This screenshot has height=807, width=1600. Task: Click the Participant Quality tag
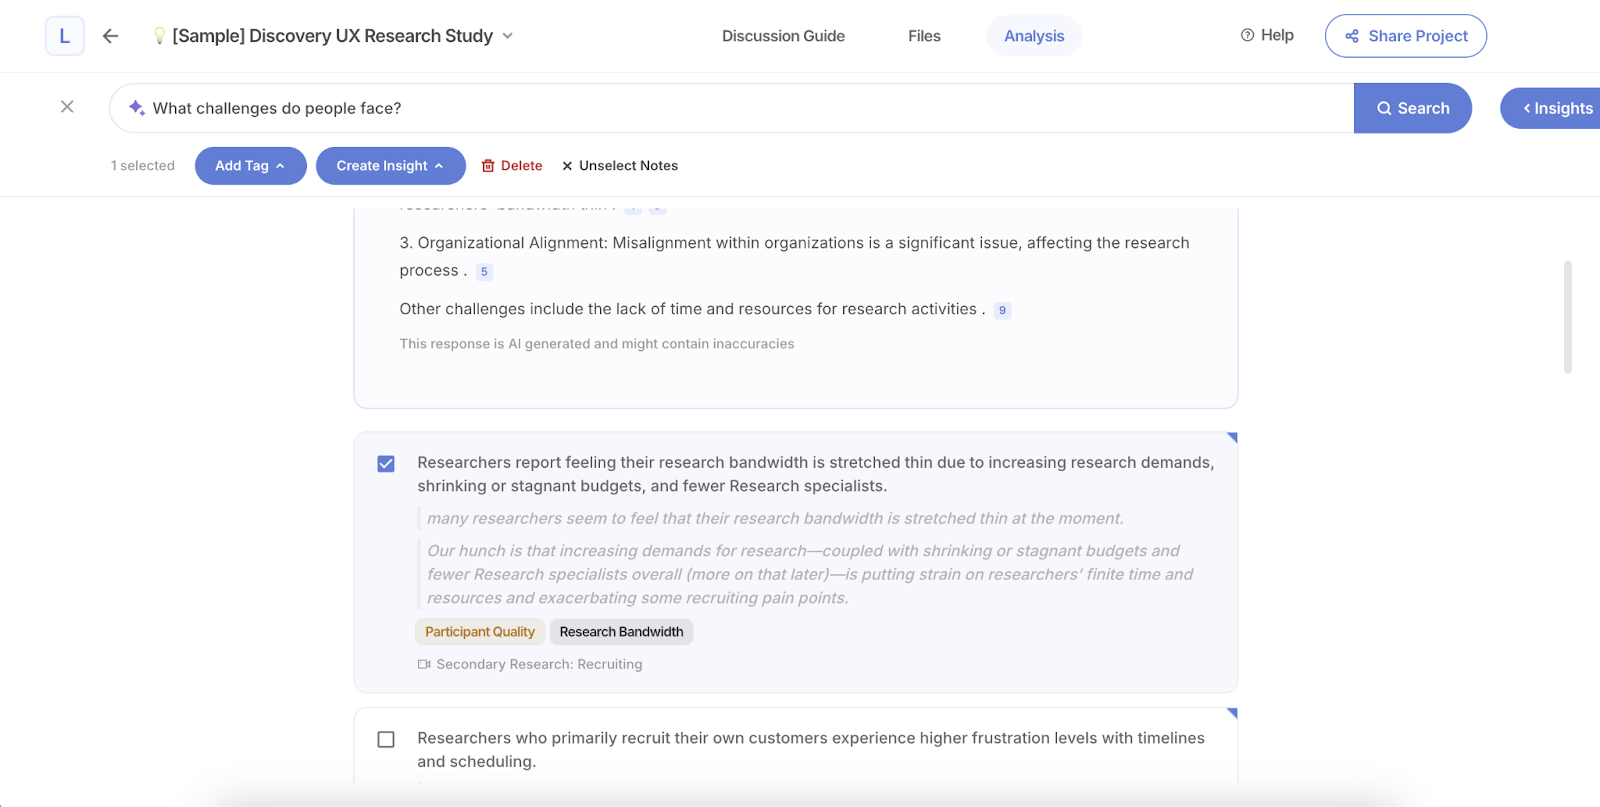point(480,632)
